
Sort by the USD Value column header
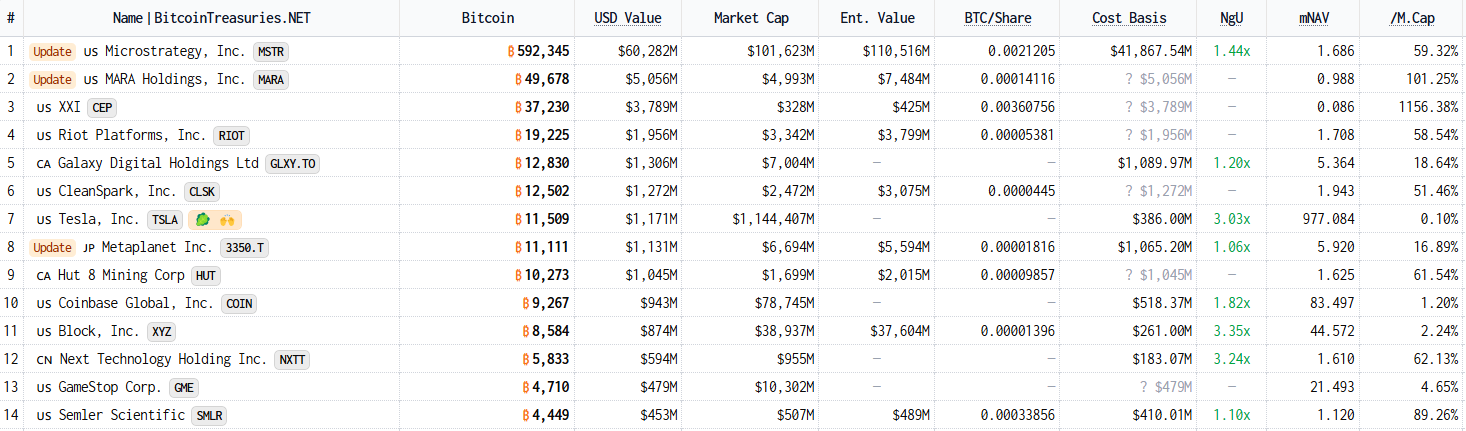pos(627,18)
